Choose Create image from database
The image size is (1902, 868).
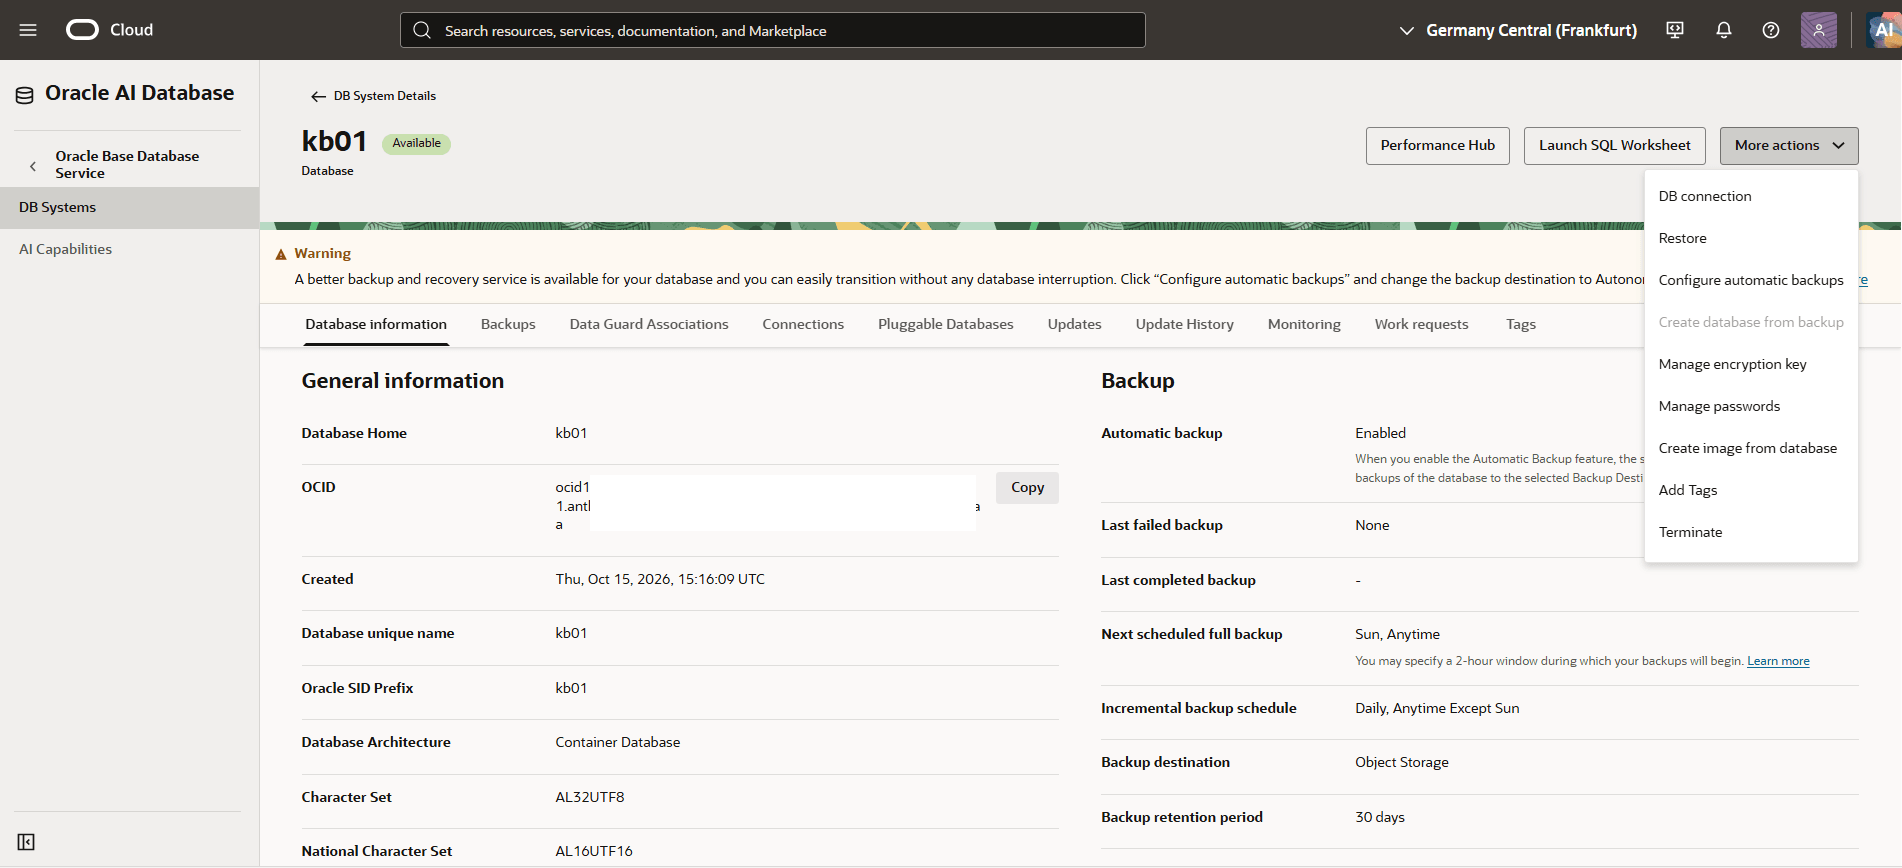point(1751,448)
